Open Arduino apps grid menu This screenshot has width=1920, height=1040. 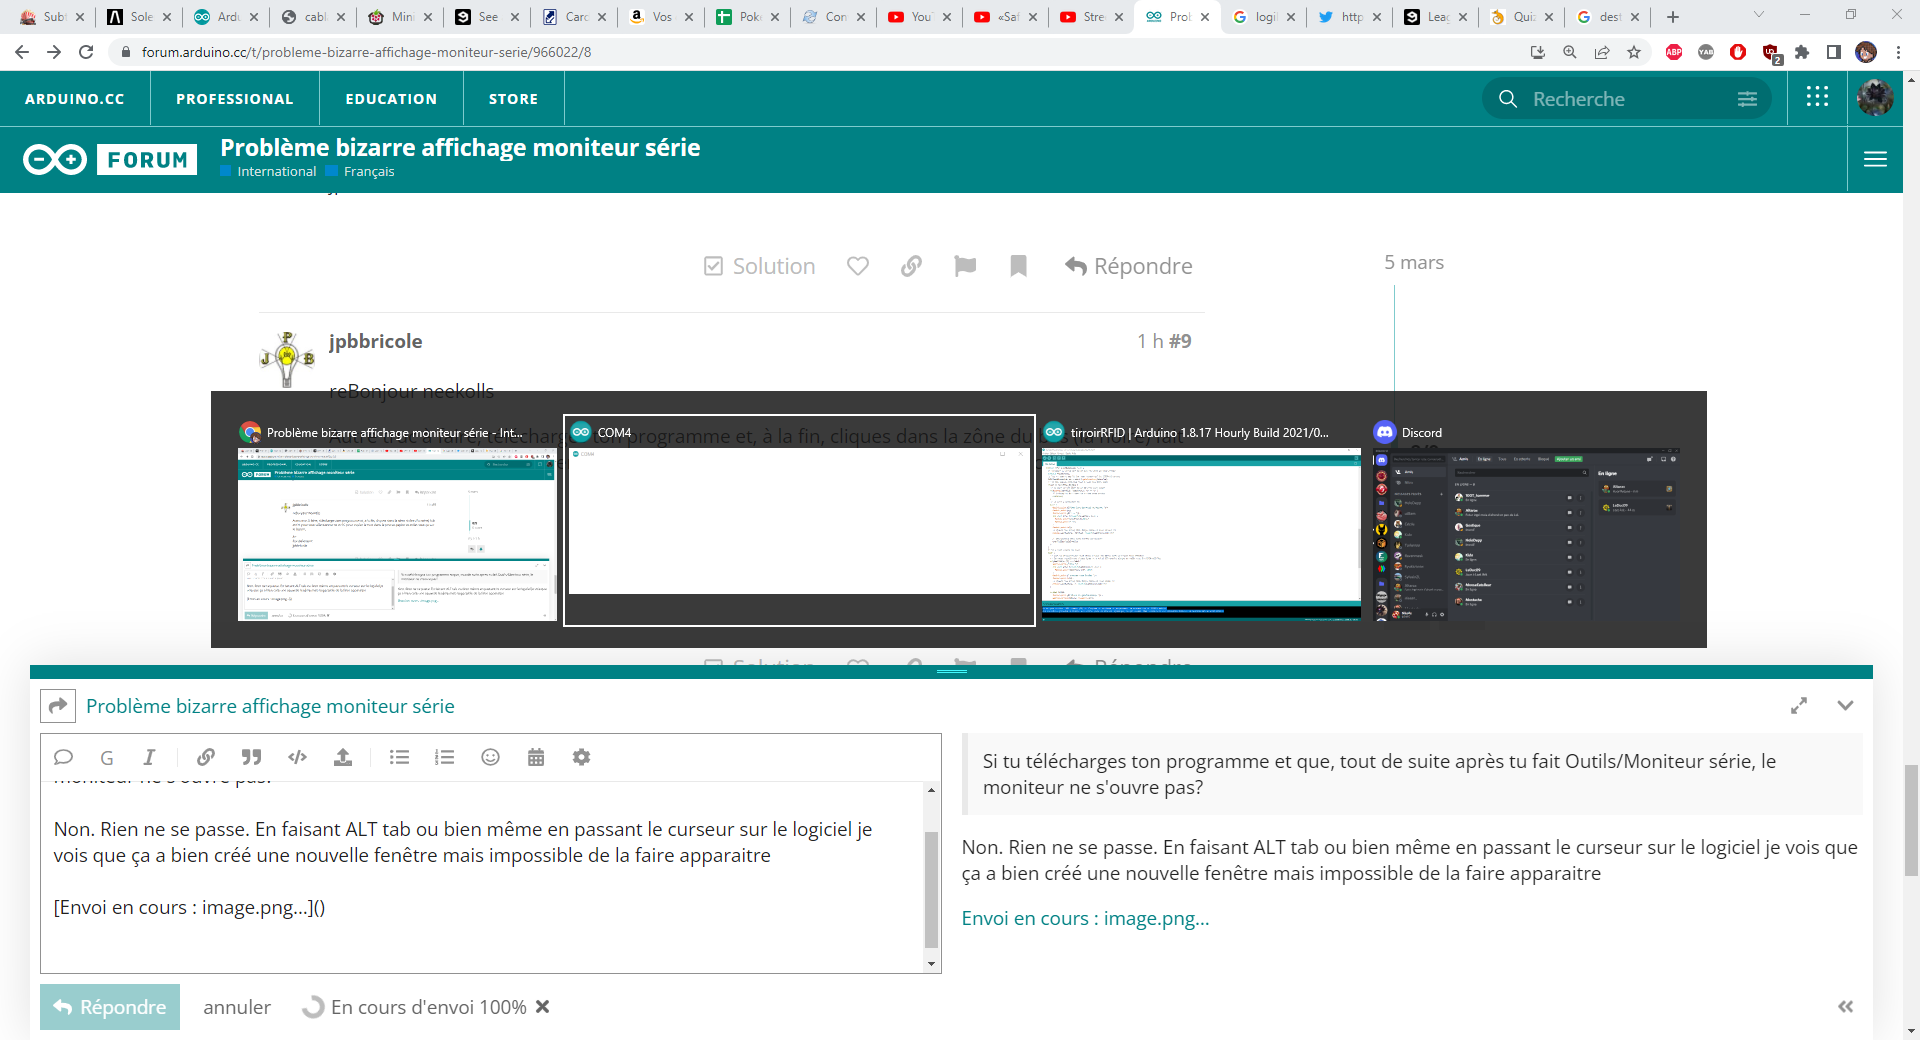(1818, 98)
